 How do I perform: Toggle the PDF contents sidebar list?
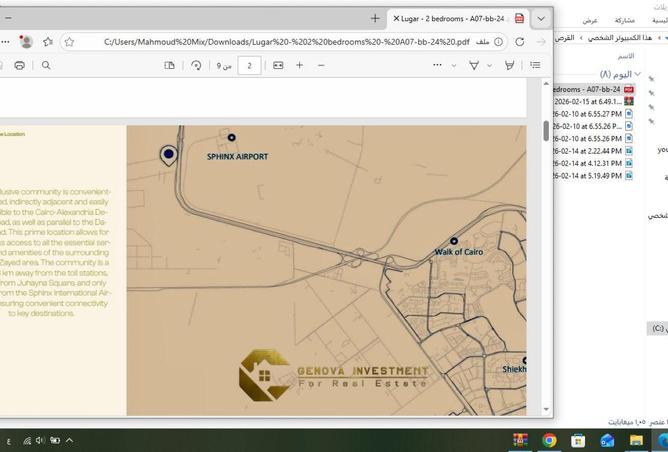coord(535,65)
